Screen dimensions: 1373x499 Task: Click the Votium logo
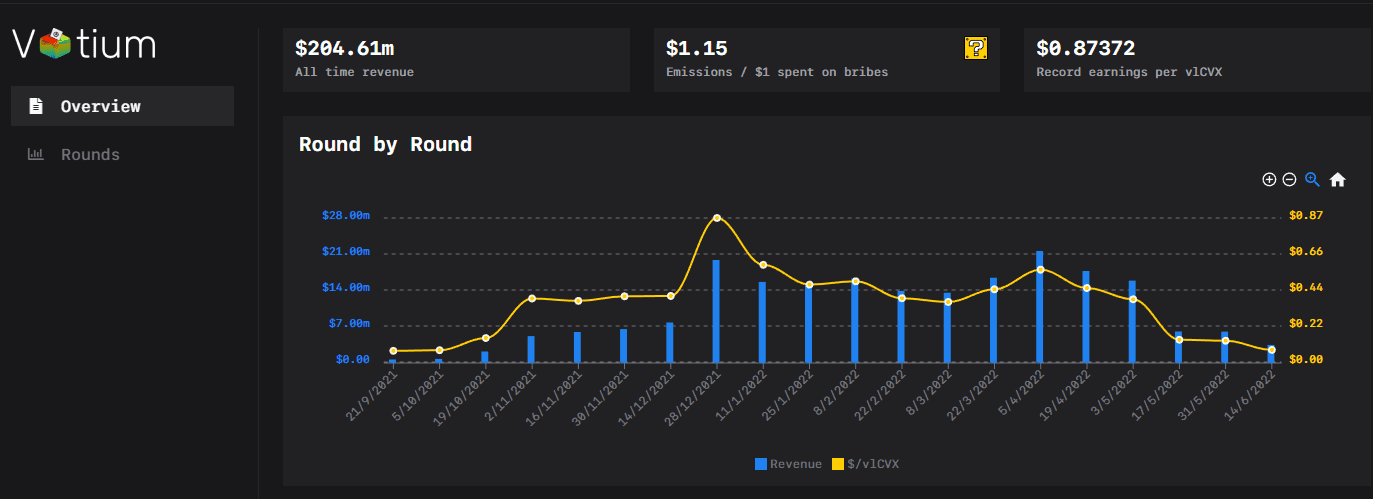pos(84,44)
